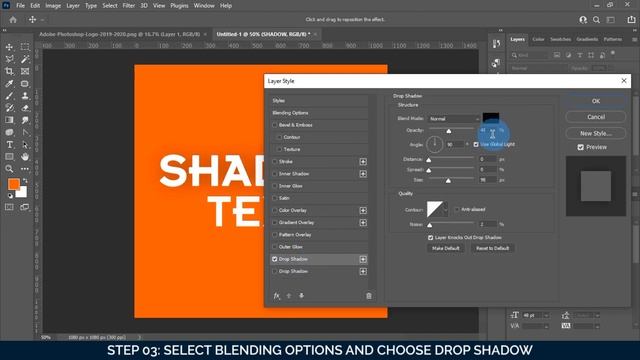Add another Inner Shadow with plus icon
640x360 pixels.
(x=363, y=174)
